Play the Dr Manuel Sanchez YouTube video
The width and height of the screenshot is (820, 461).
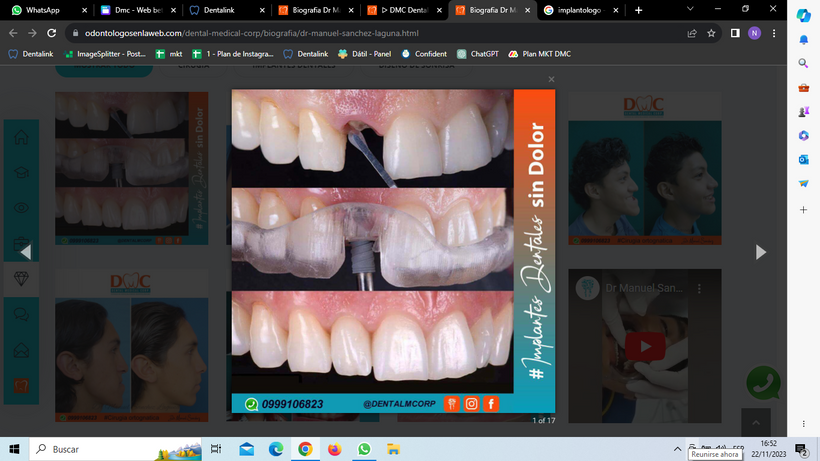(645, 346)
